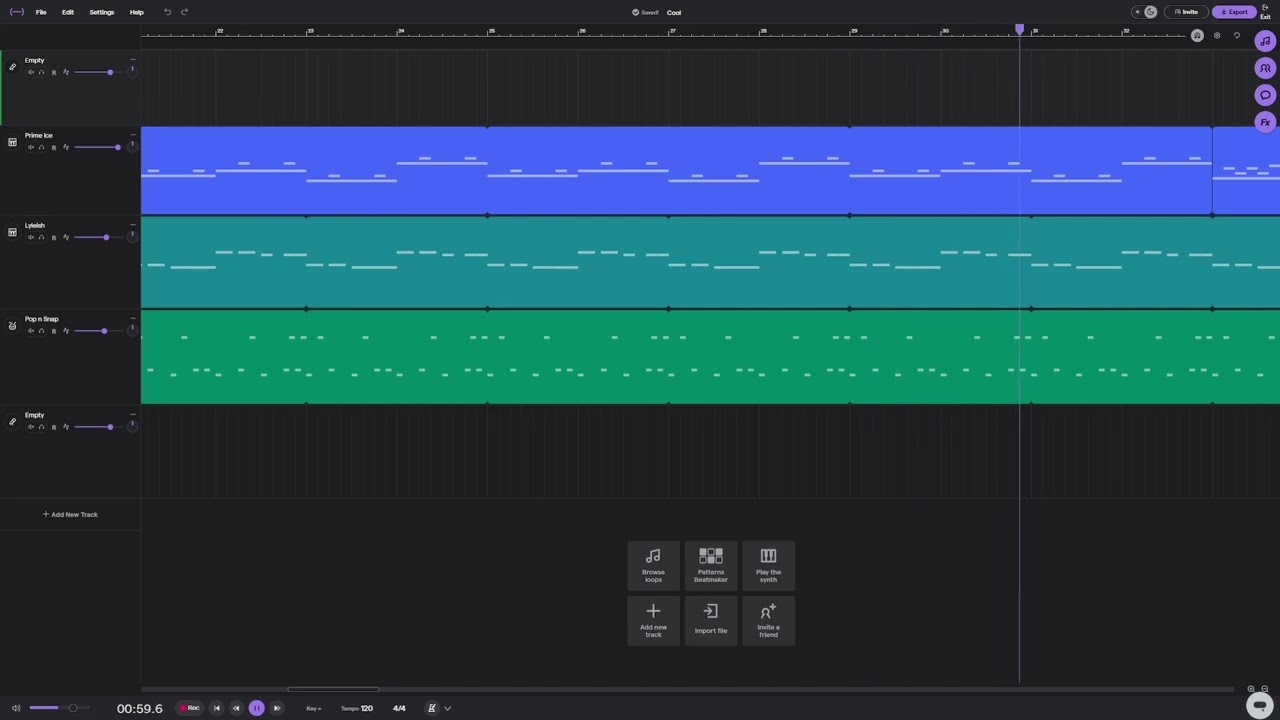
Task: Skip to beginning of song
Action: point(217,708)
